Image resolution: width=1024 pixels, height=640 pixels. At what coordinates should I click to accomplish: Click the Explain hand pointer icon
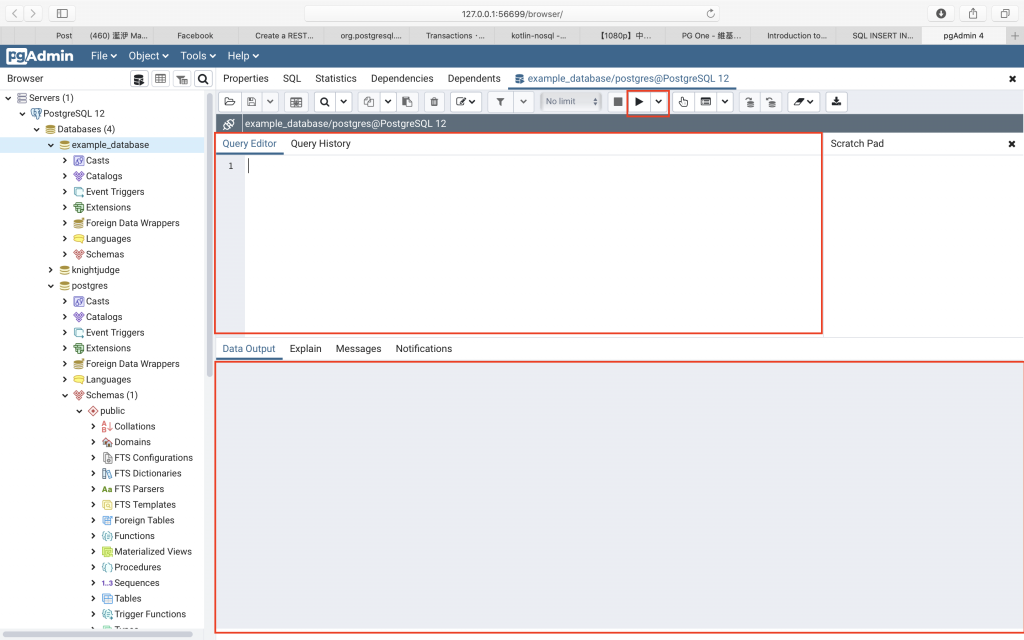[x=683, y=102]
